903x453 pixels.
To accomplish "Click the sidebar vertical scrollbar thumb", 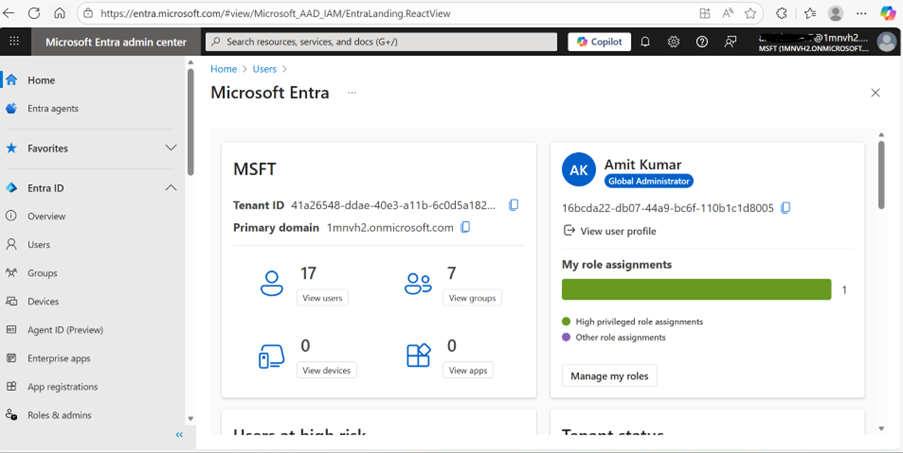I will pos(191,121).
